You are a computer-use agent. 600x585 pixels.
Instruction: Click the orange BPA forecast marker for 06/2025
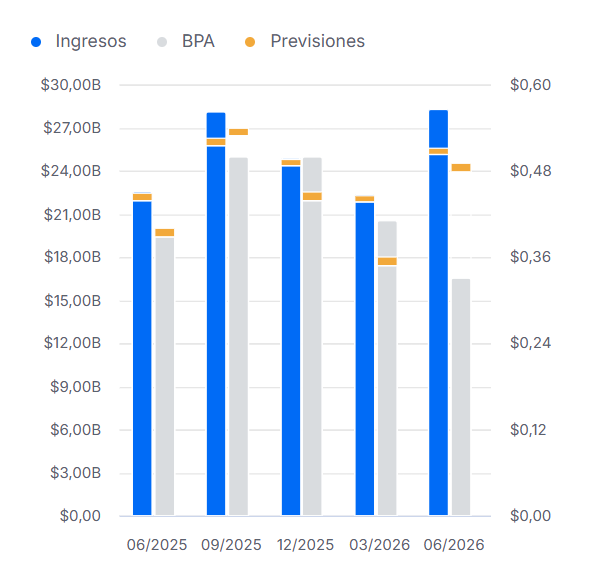165,233
